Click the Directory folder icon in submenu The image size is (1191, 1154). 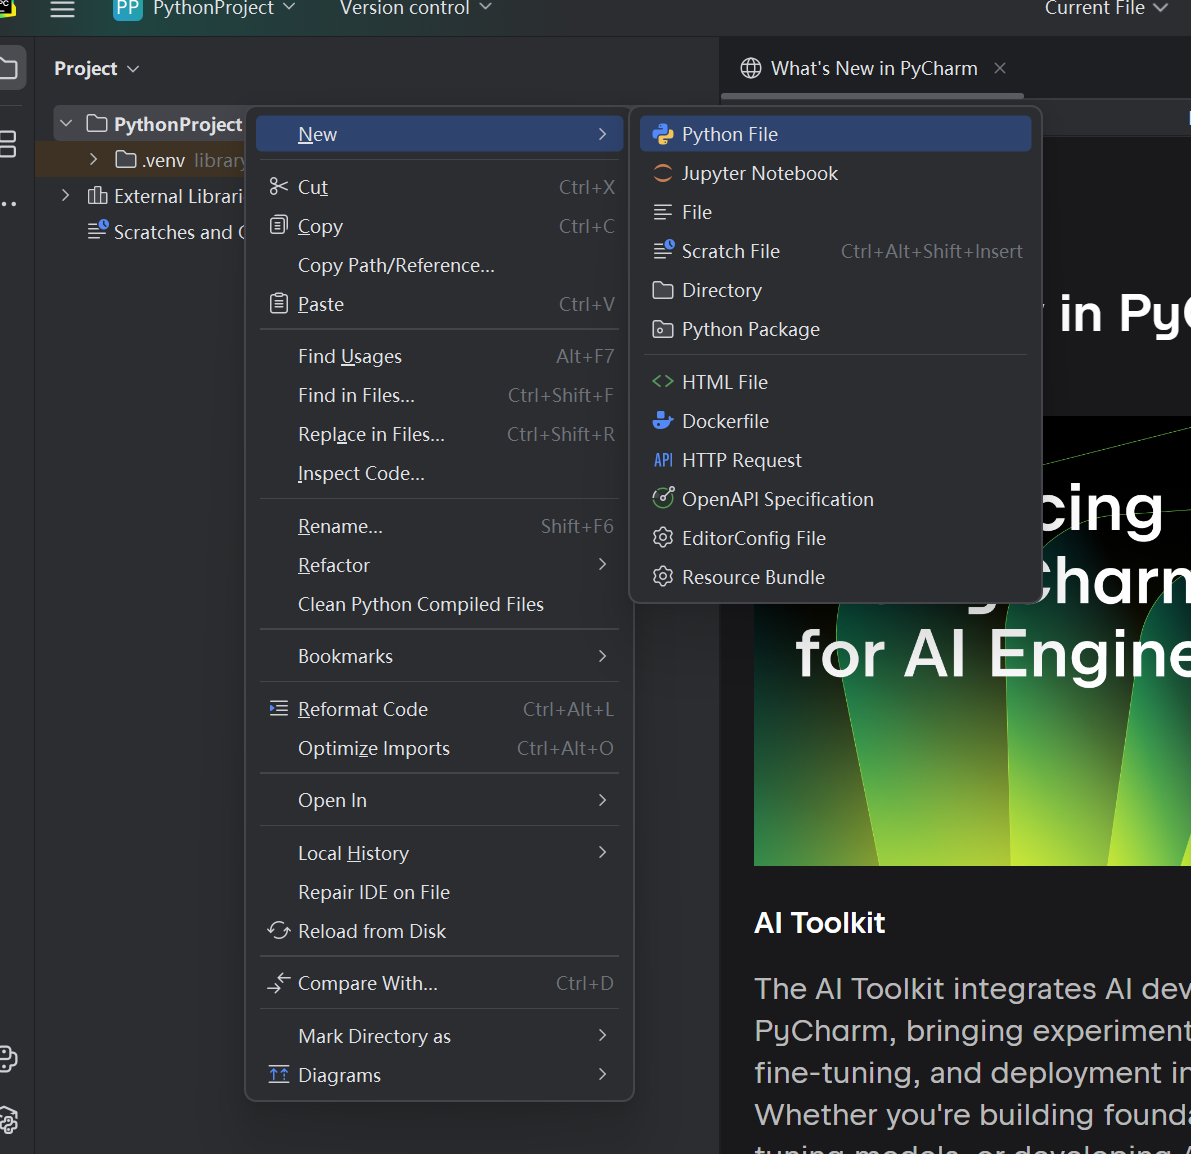(662, 290)
